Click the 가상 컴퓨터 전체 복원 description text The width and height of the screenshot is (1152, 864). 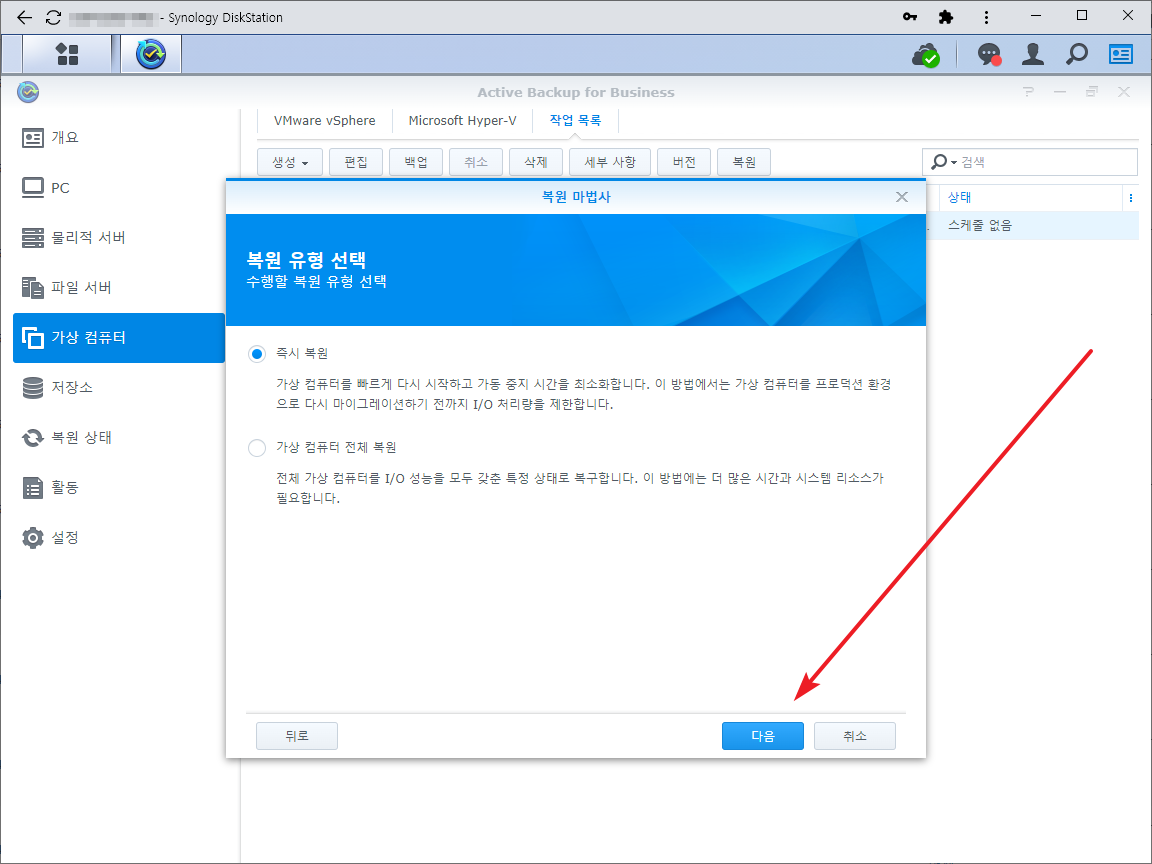tap(580, 488)
